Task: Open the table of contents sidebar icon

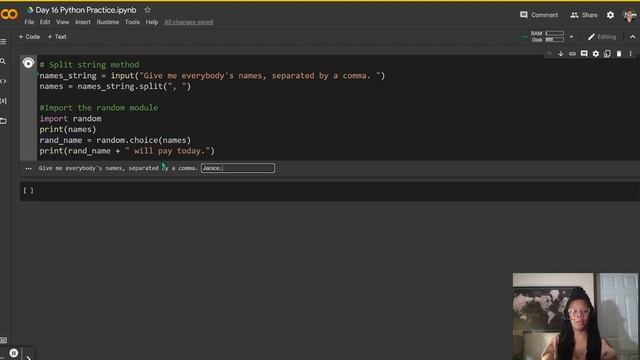Action: [3, 41]
